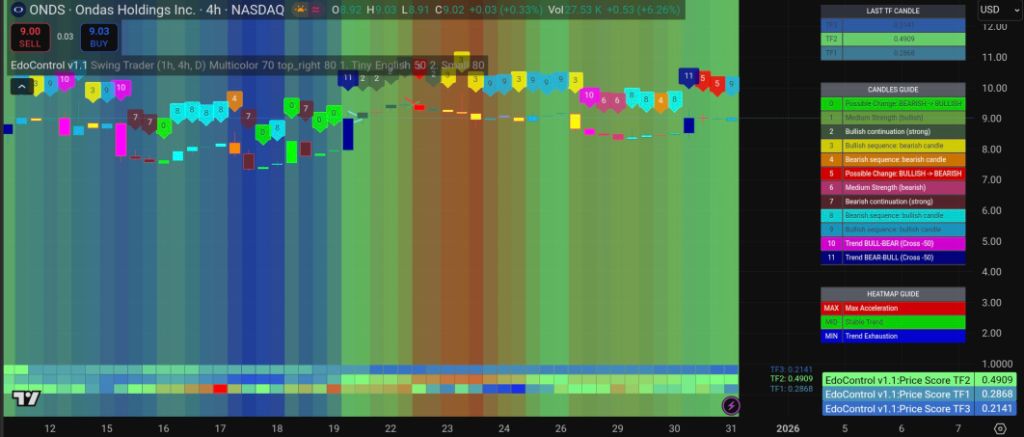Click 'Bullish continuation (strong)' guide row
1024x437 pixels.
click(x=893, y=131)
